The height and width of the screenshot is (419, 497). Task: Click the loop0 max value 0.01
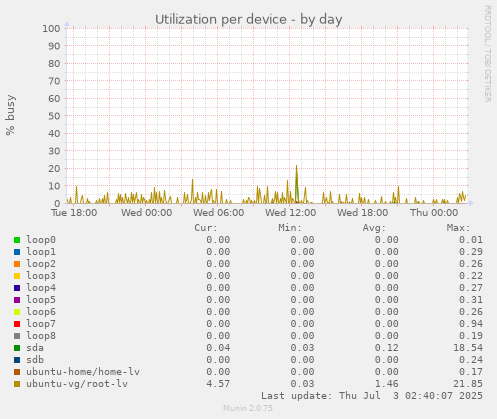[x=471, y=240]
